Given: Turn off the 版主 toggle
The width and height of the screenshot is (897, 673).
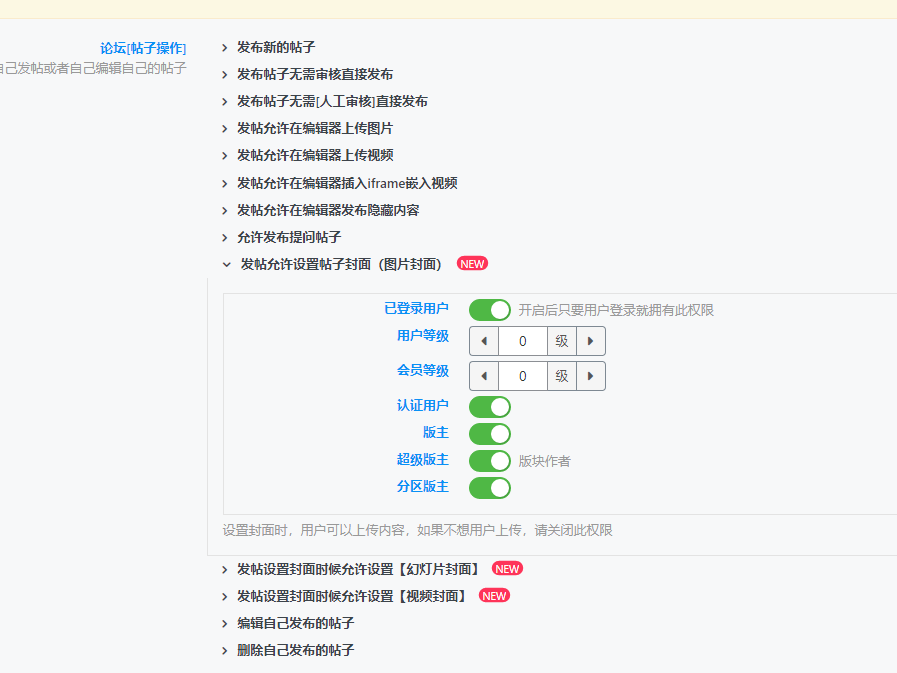Looking at the screenshot, I should pos(489,433).
